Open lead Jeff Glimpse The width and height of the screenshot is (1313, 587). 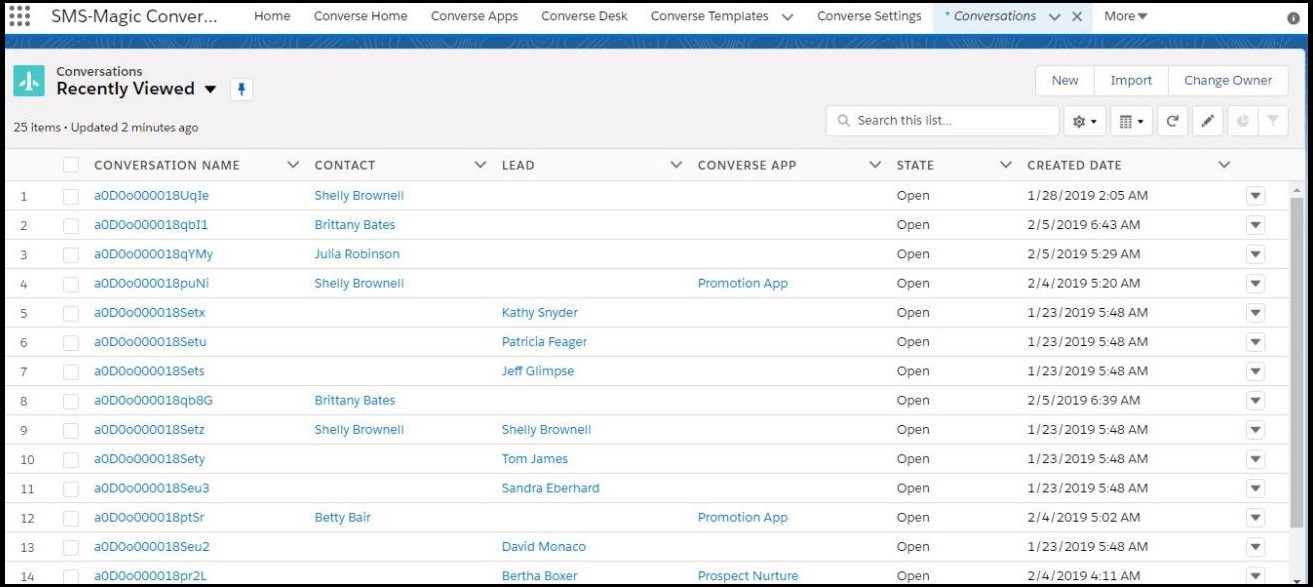(x=538, y=371)
